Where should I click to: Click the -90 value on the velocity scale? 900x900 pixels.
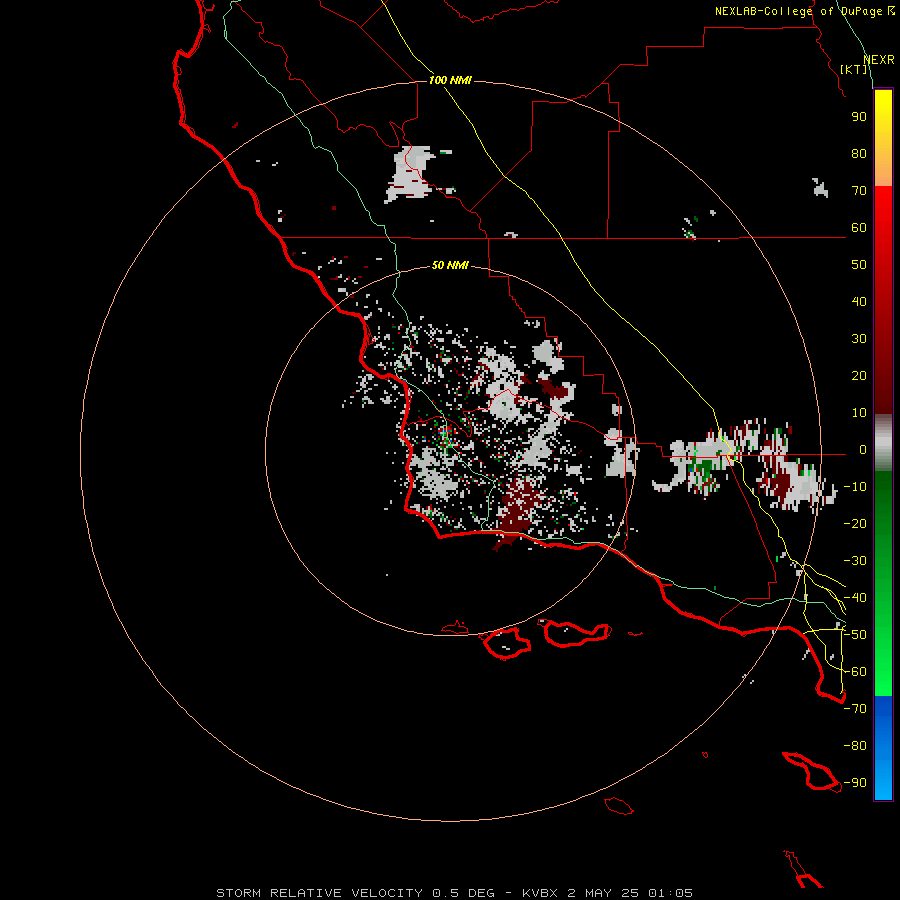pos(855,783)
